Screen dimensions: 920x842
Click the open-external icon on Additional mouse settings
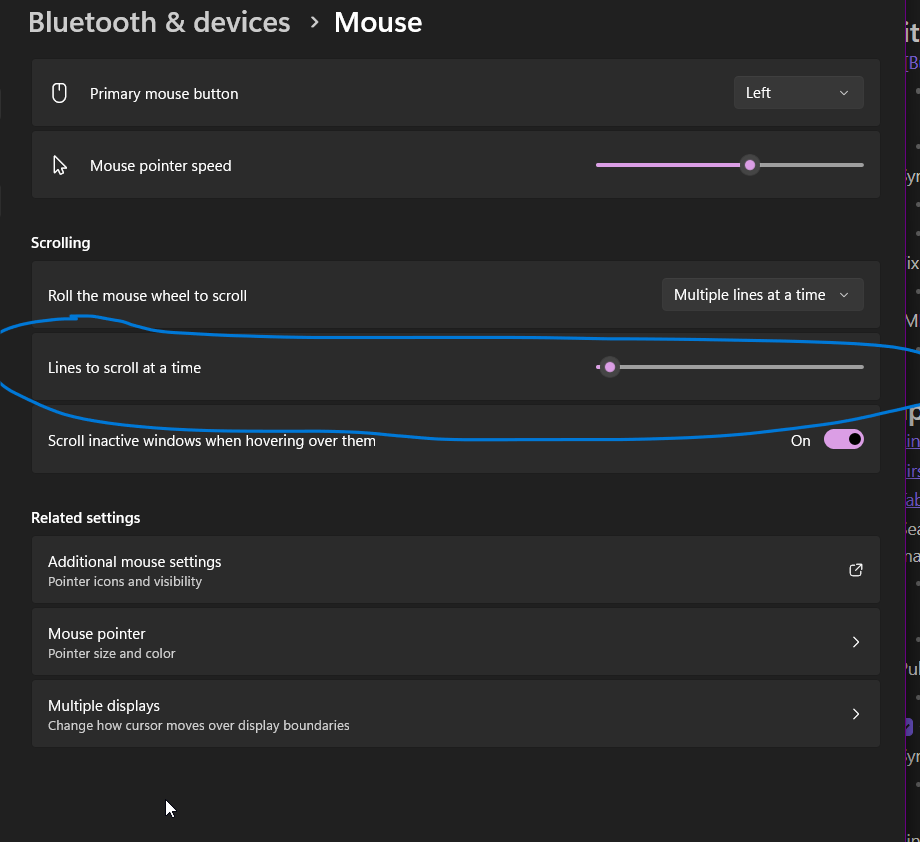tap(855, 570)
